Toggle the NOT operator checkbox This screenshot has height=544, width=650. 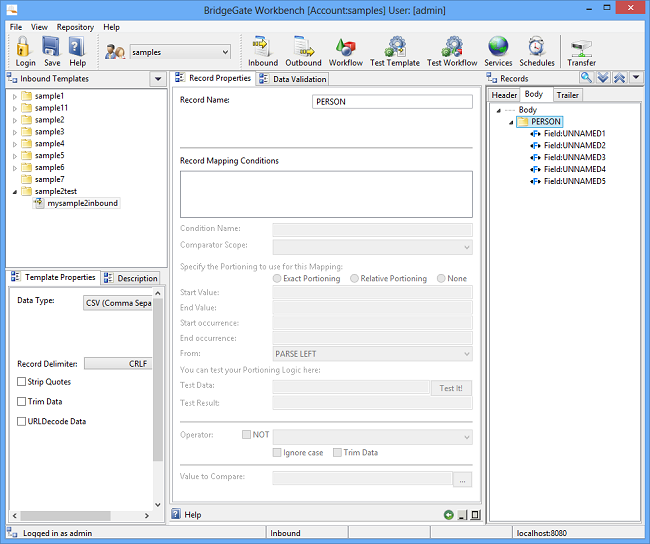(x=246, y=435)
